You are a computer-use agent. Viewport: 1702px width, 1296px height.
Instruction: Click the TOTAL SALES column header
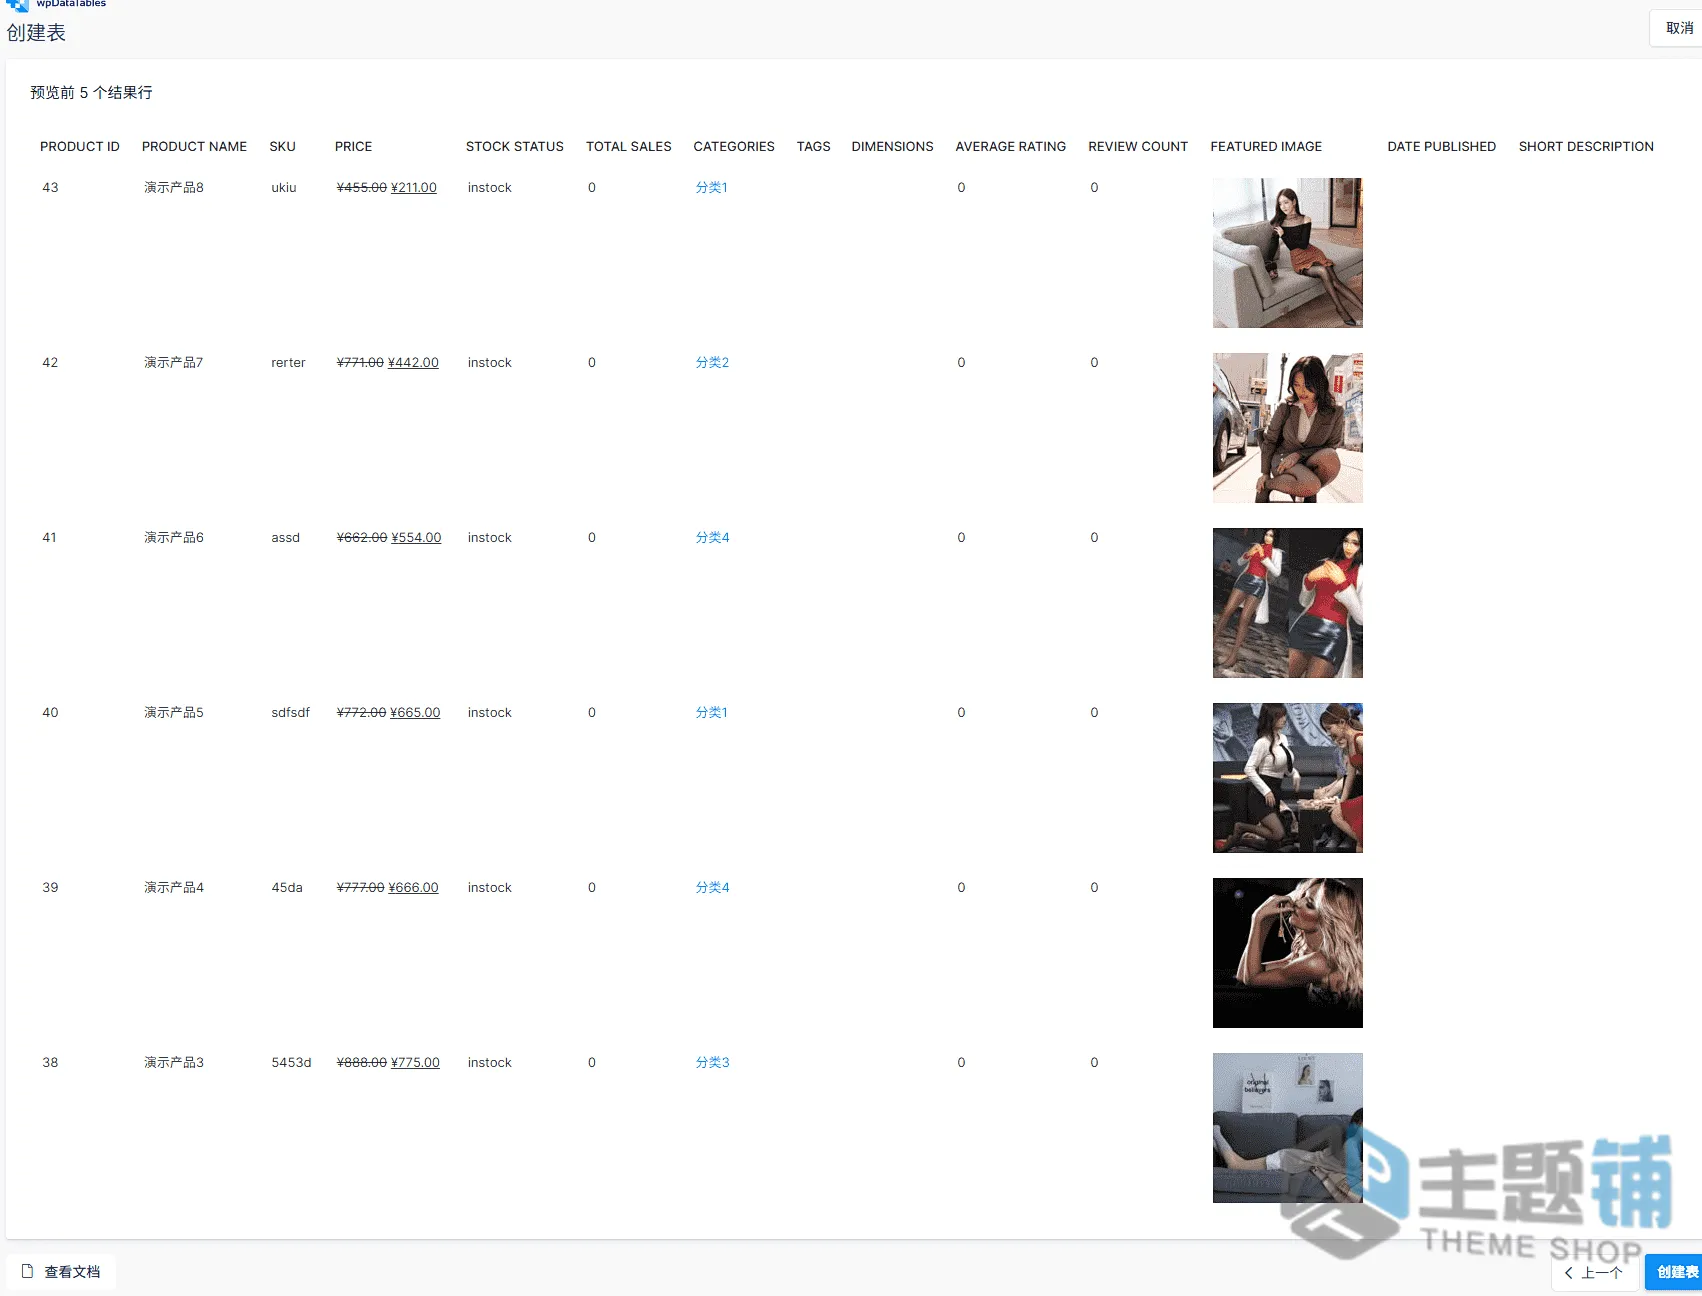(x=629, y=146)
